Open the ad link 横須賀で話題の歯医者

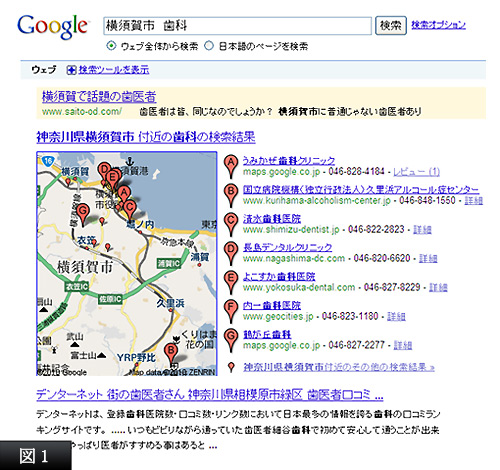click(x=99, y=97)
